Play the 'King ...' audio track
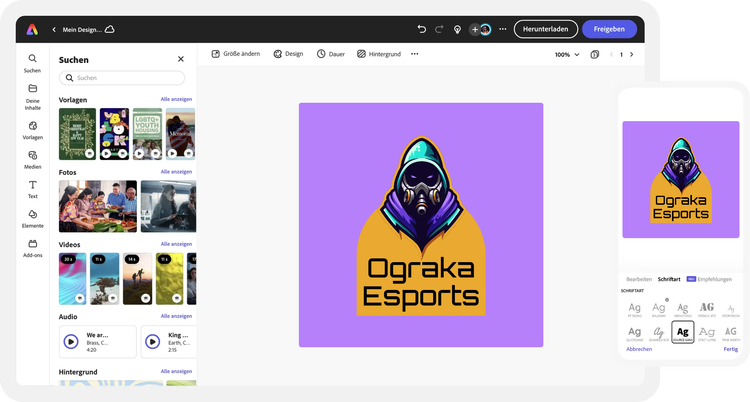This screenshot has width=750, height=402. 153,342
